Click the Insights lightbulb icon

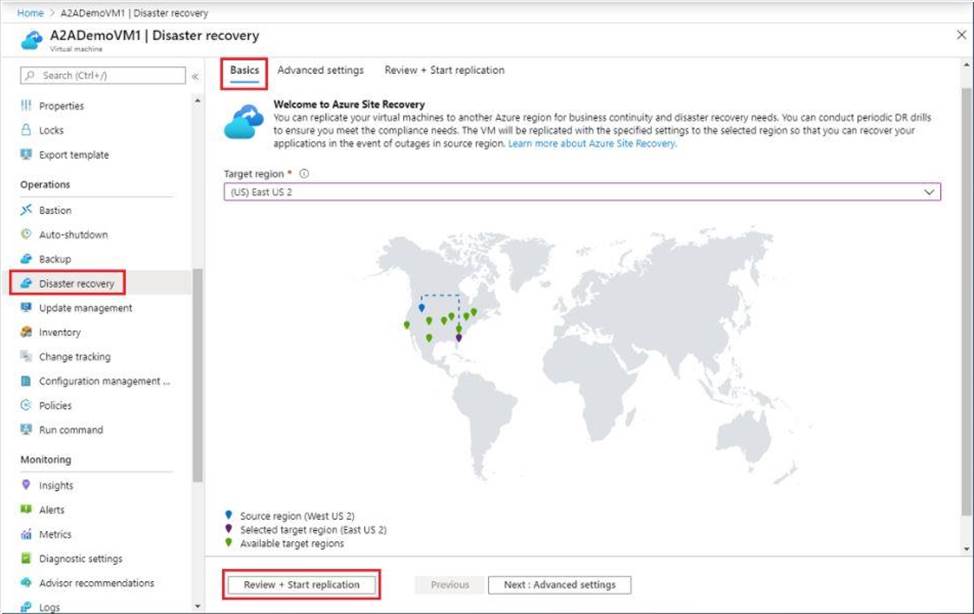click(27, 485)
